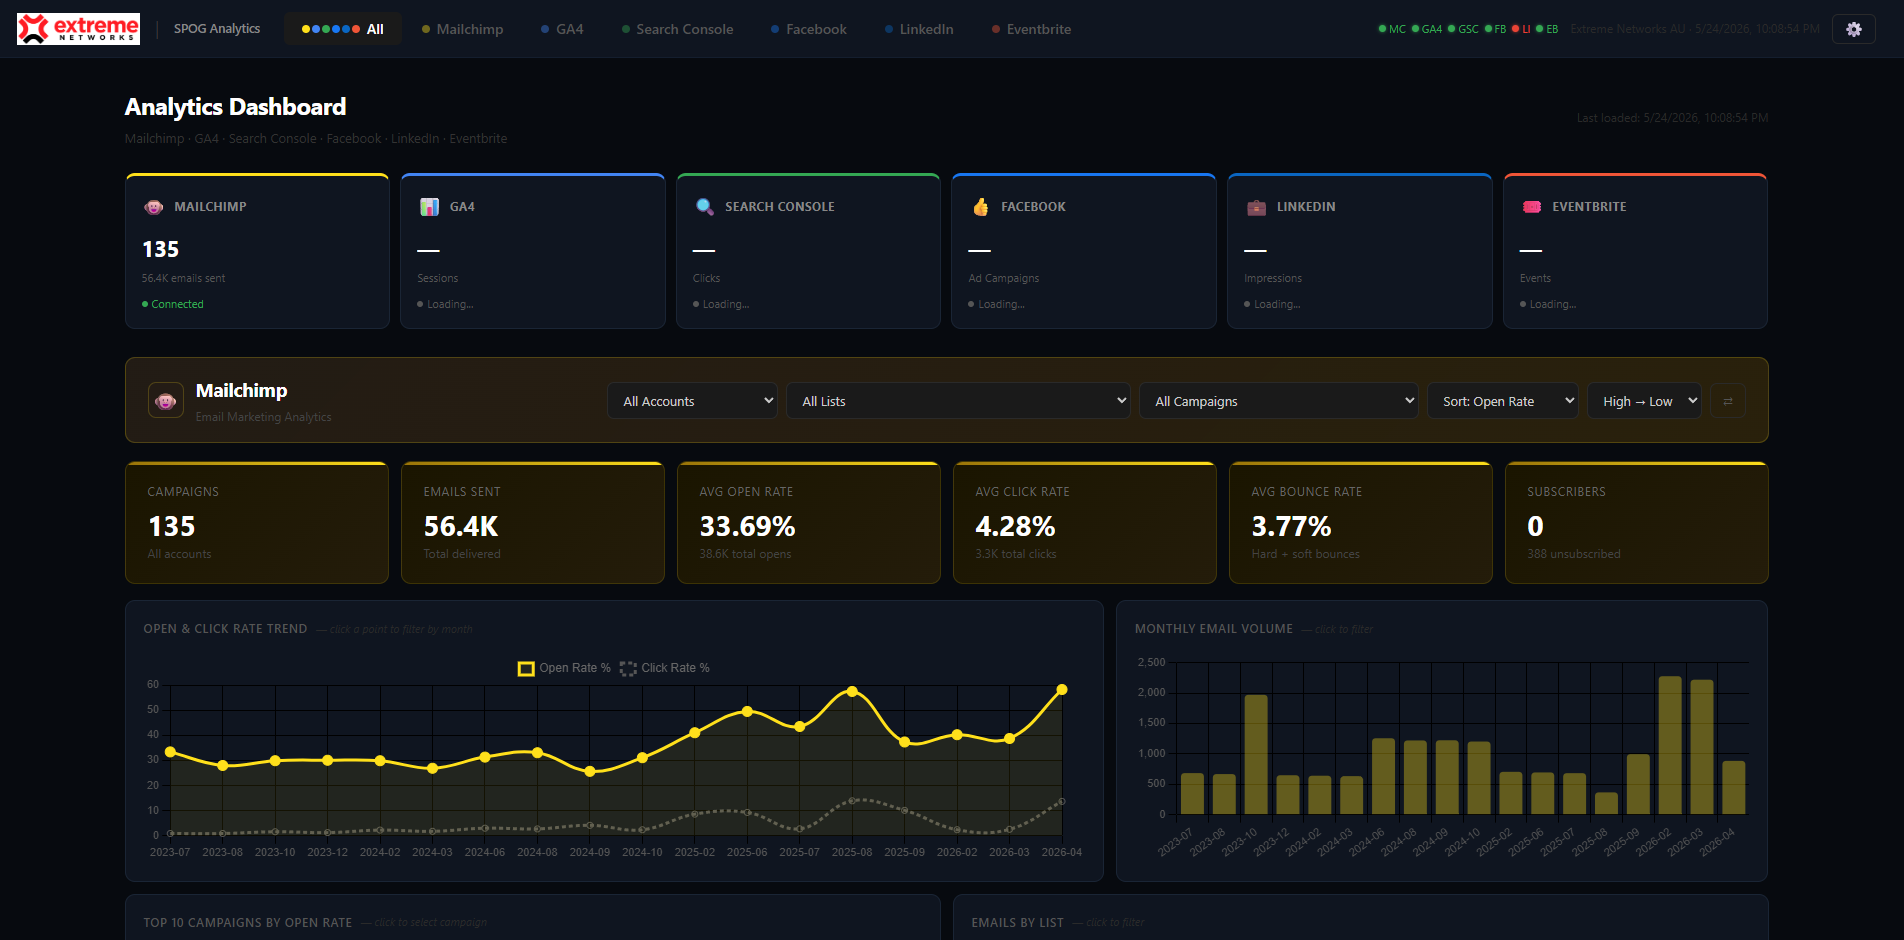The width and height of the screenshot is (1904, 940).
Task: Click the Facebook Ad Campaigns summary card
Action: 1084,251
